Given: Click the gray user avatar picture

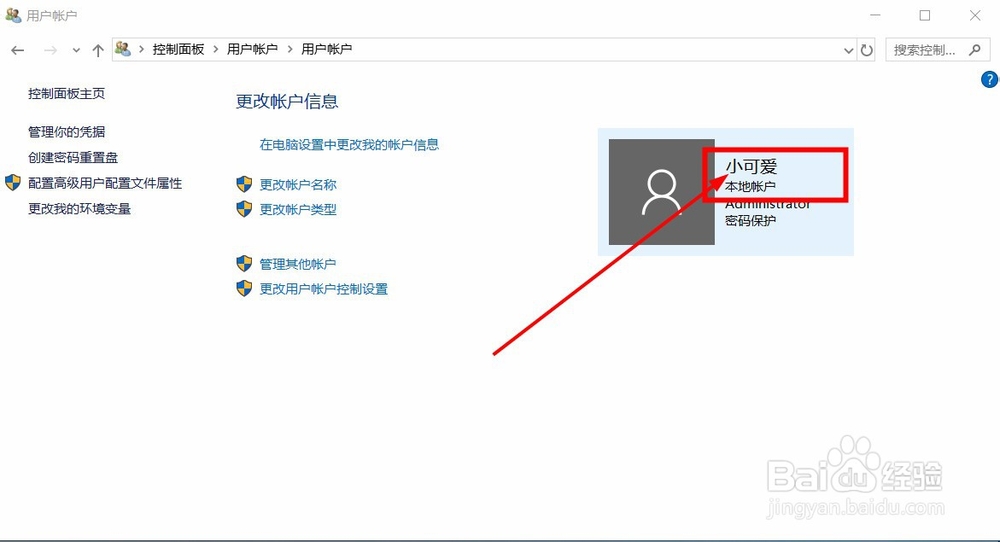Looking at the screenshot, I should pyautogui.click(x=661, y=192).
